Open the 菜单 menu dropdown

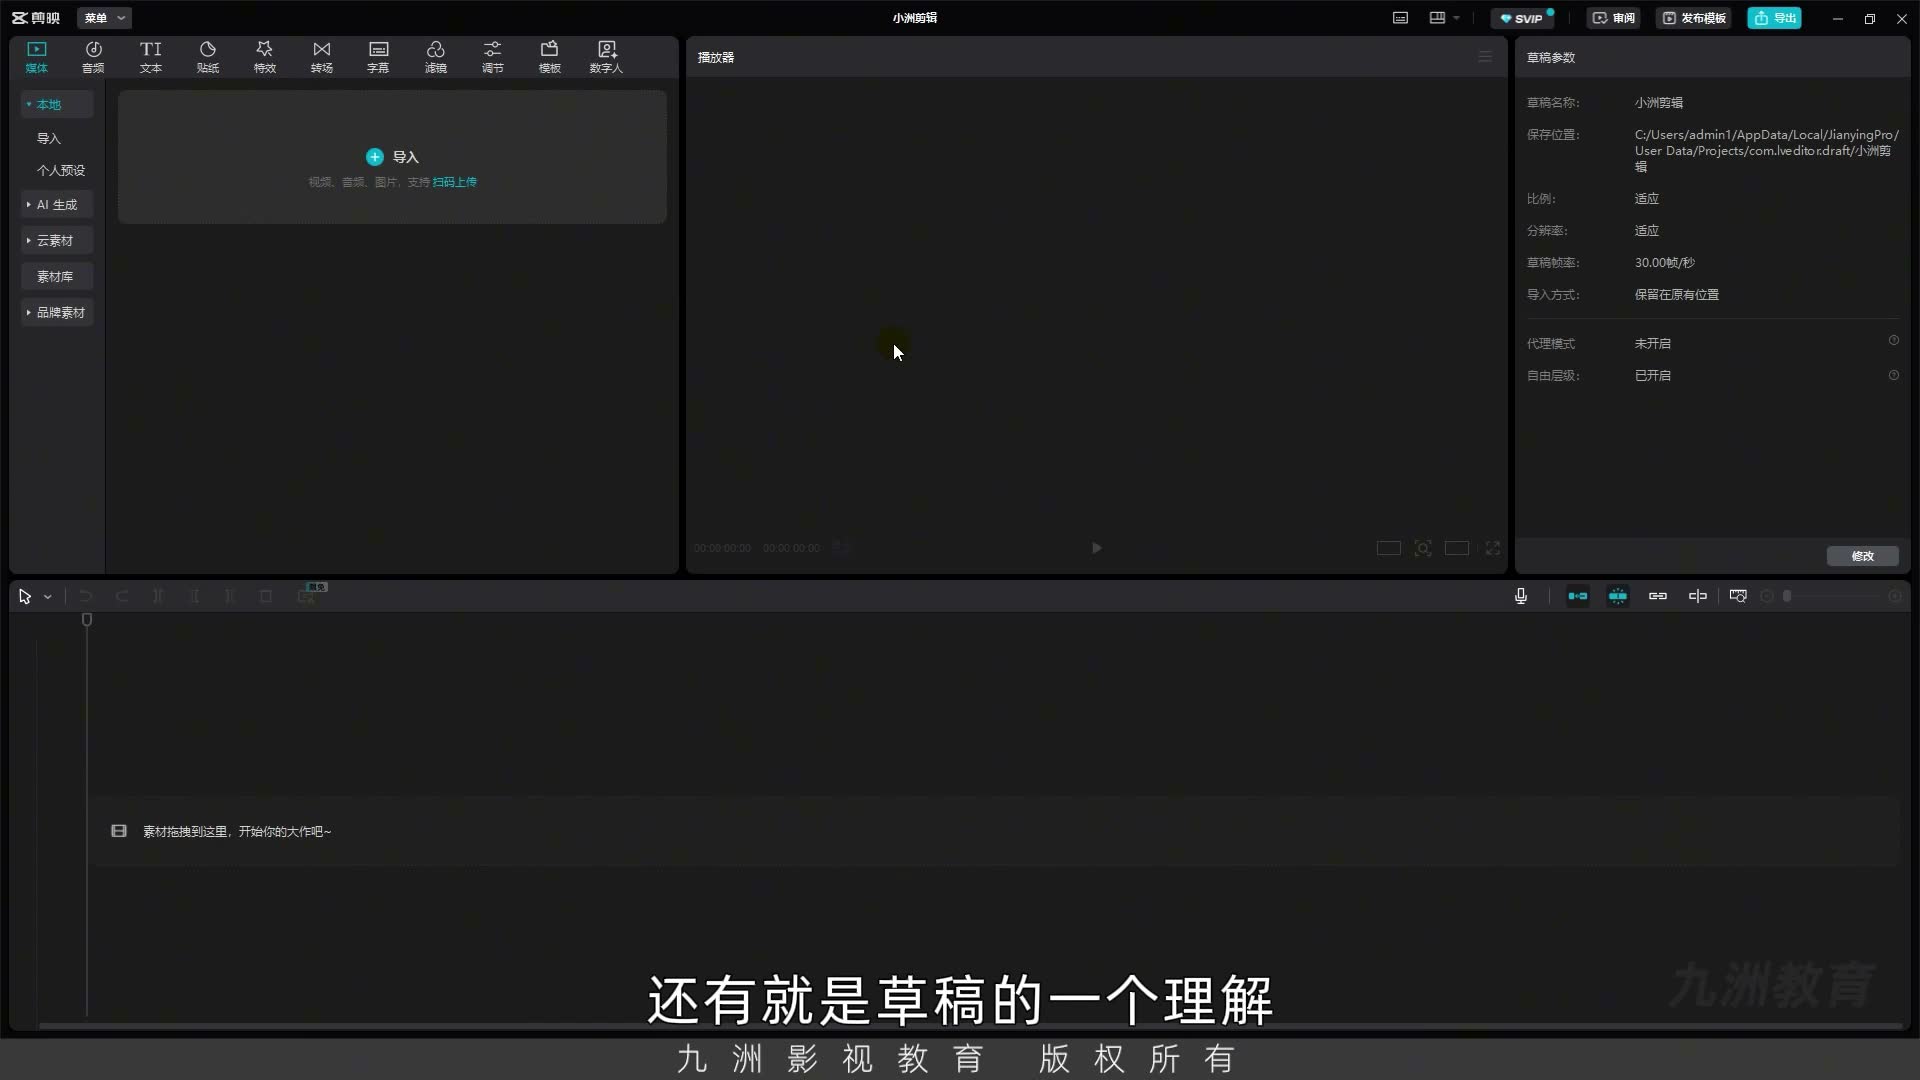click(104, 18)
